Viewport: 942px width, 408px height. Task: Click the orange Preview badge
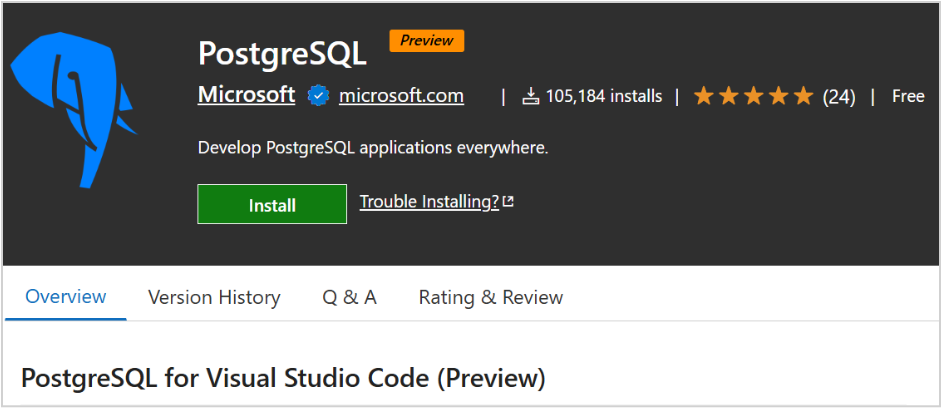[x=427, y=41]
